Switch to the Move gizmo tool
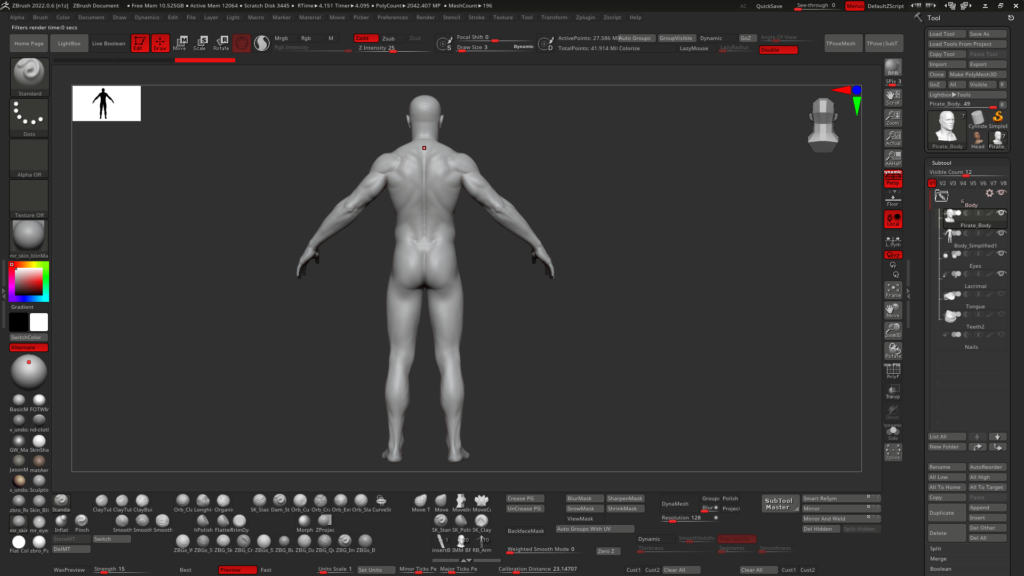Image resolution: width=1024 pixels, height=576 pixels. pyautogui.click(x=180, y=43)
